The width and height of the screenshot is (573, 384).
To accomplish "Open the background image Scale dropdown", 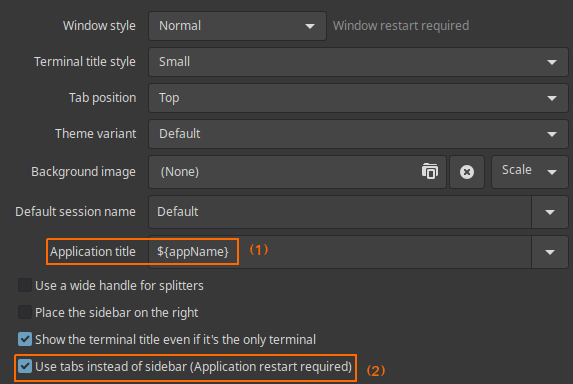I will click(530, 172).
